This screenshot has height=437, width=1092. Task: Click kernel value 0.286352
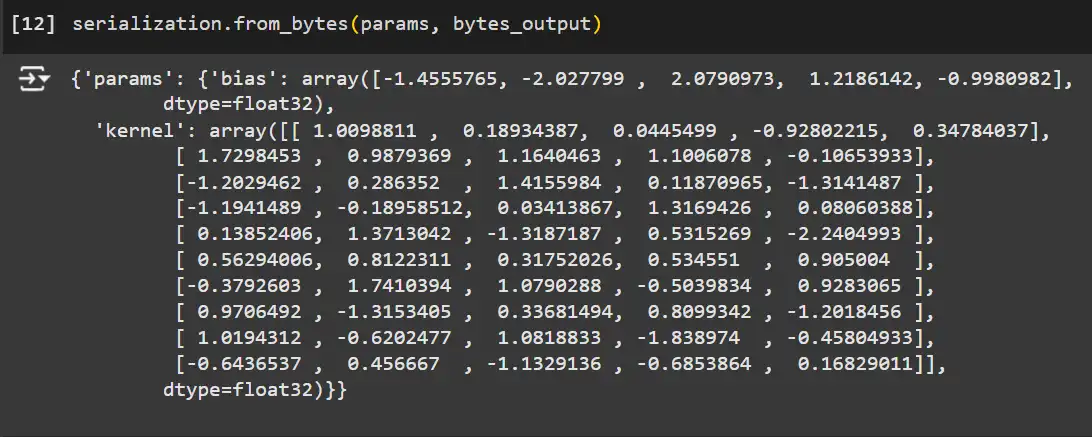(394, 183)
